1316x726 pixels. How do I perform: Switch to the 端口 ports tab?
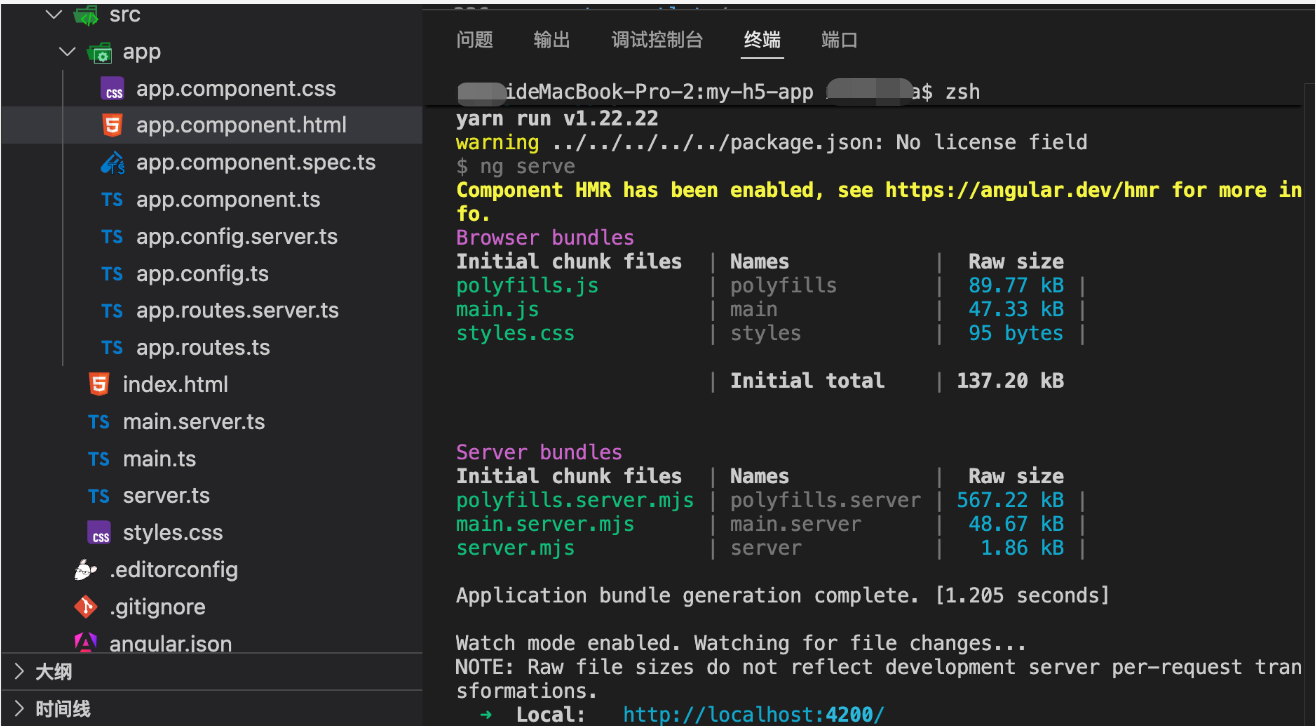(x=839, y=40)
